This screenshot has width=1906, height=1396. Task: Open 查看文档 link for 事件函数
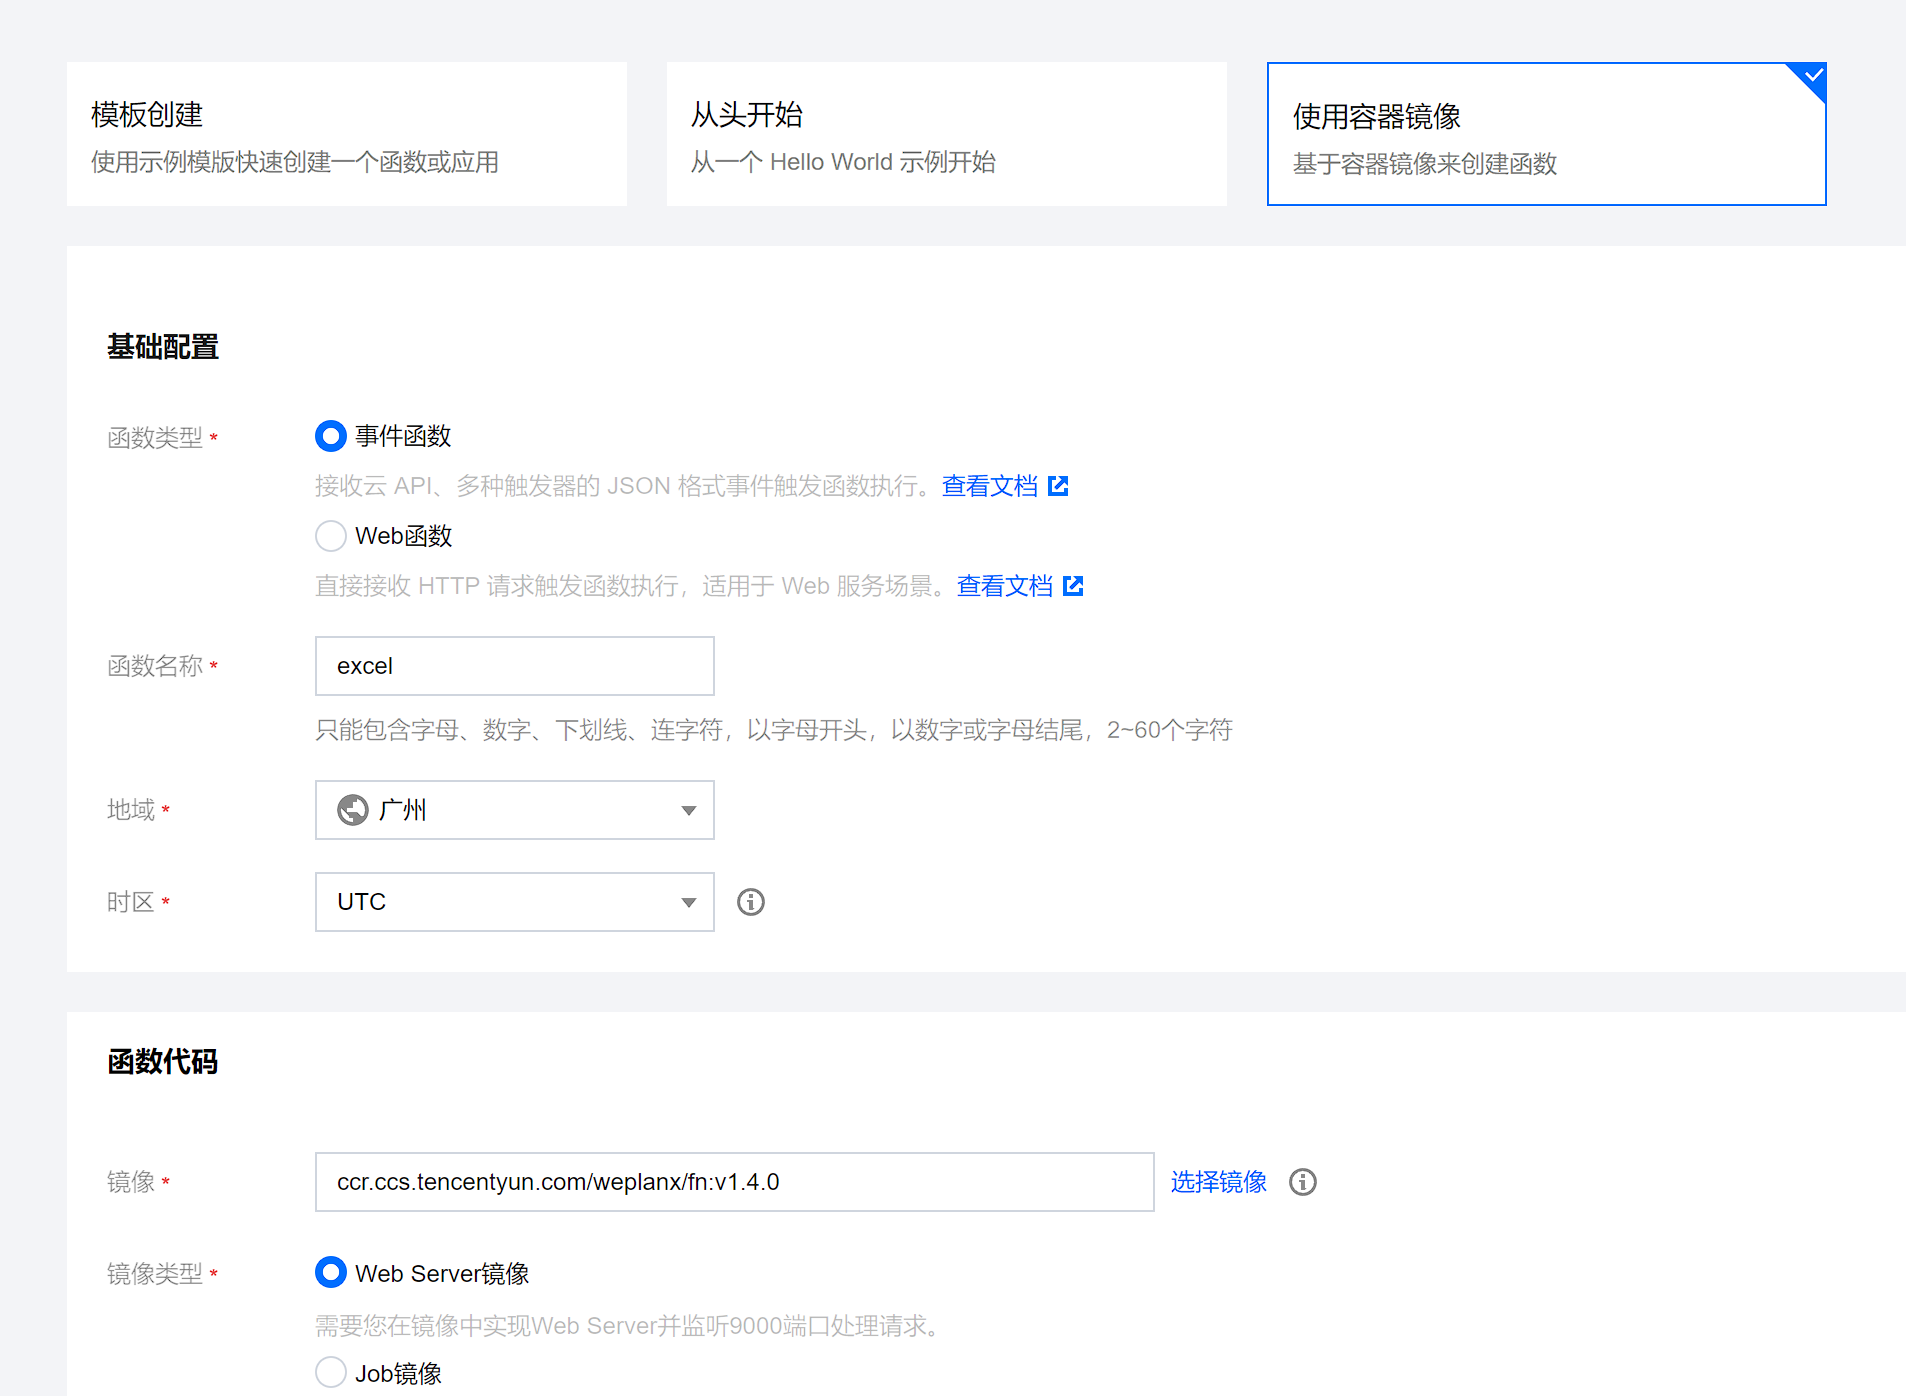pyautogui.click(x=989, y=486)
